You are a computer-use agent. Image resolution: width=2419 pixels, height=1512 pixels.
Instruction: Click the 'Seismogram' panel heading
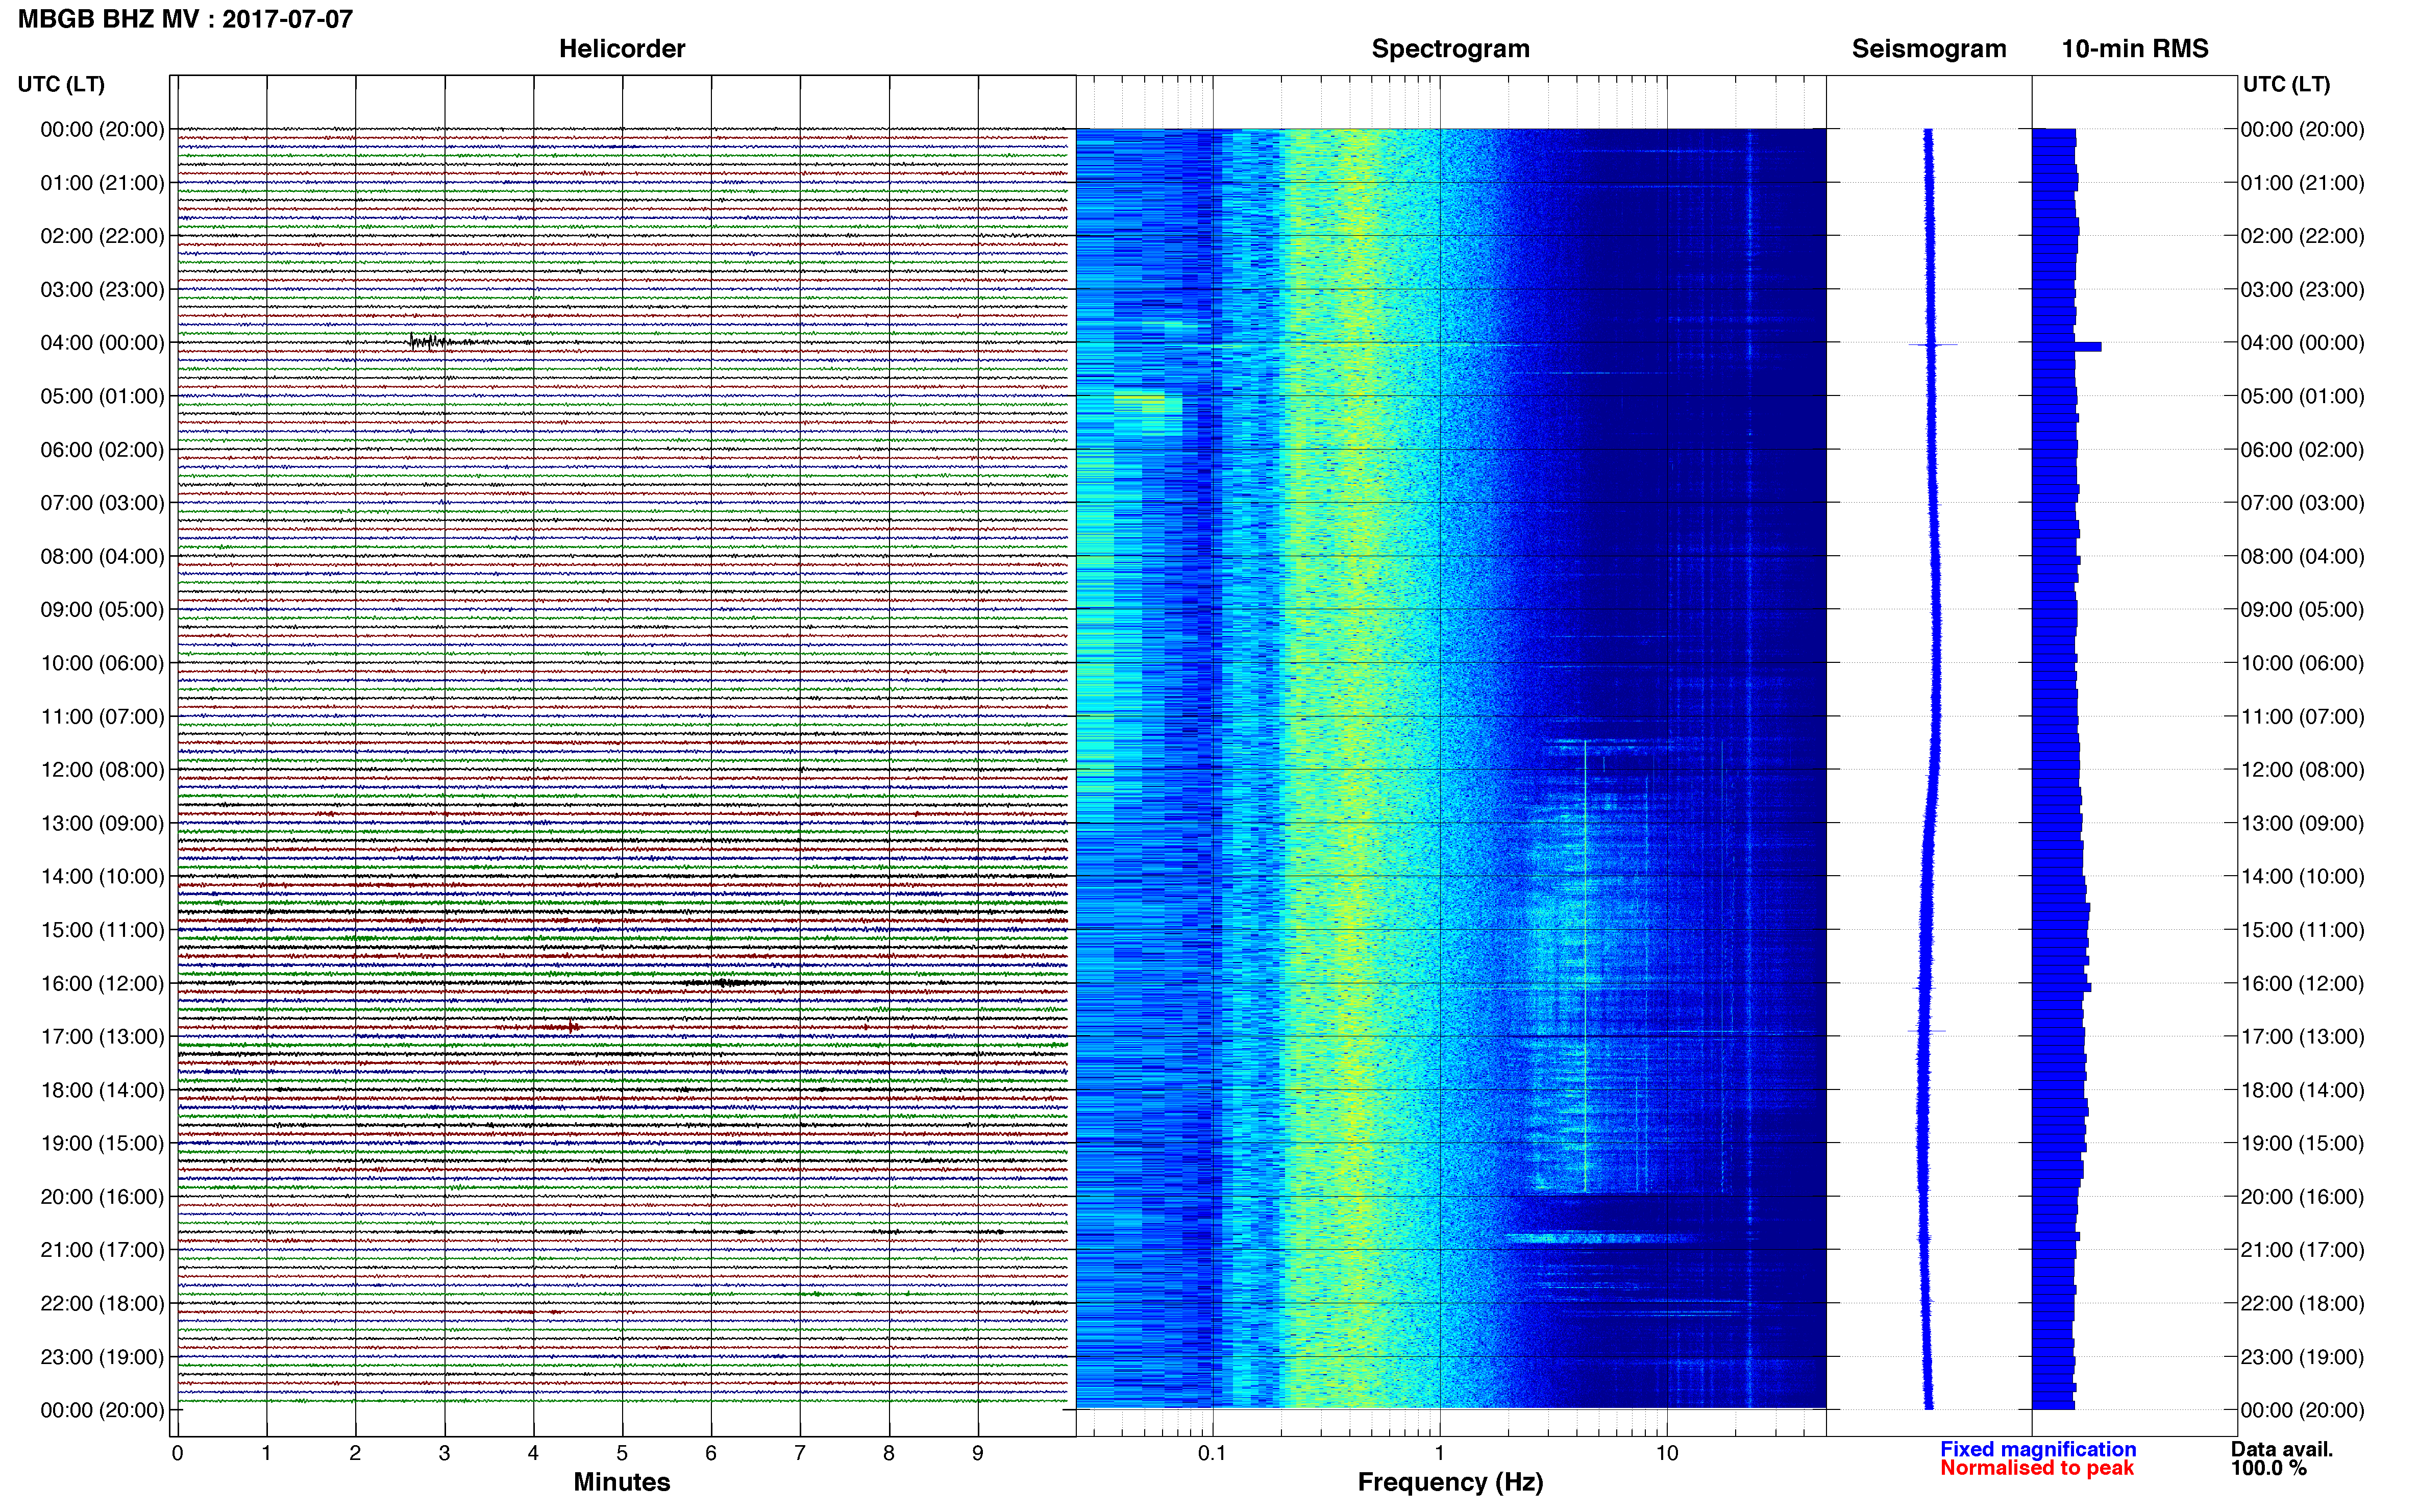1928,49
